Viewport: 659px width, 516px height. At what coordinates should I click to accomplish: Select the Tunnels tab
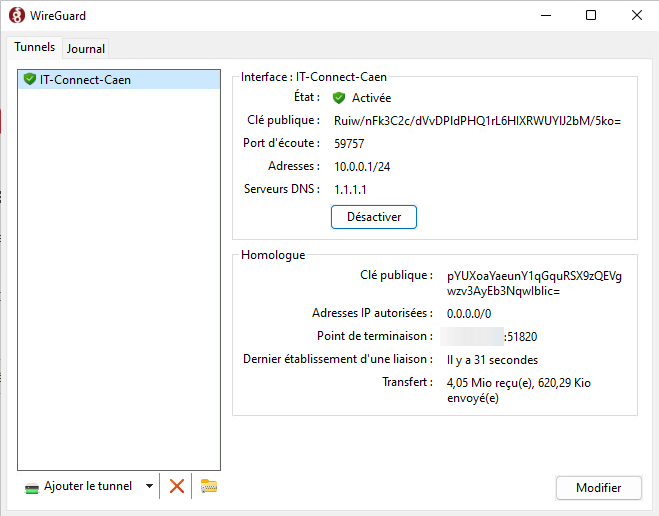[34, 47]
